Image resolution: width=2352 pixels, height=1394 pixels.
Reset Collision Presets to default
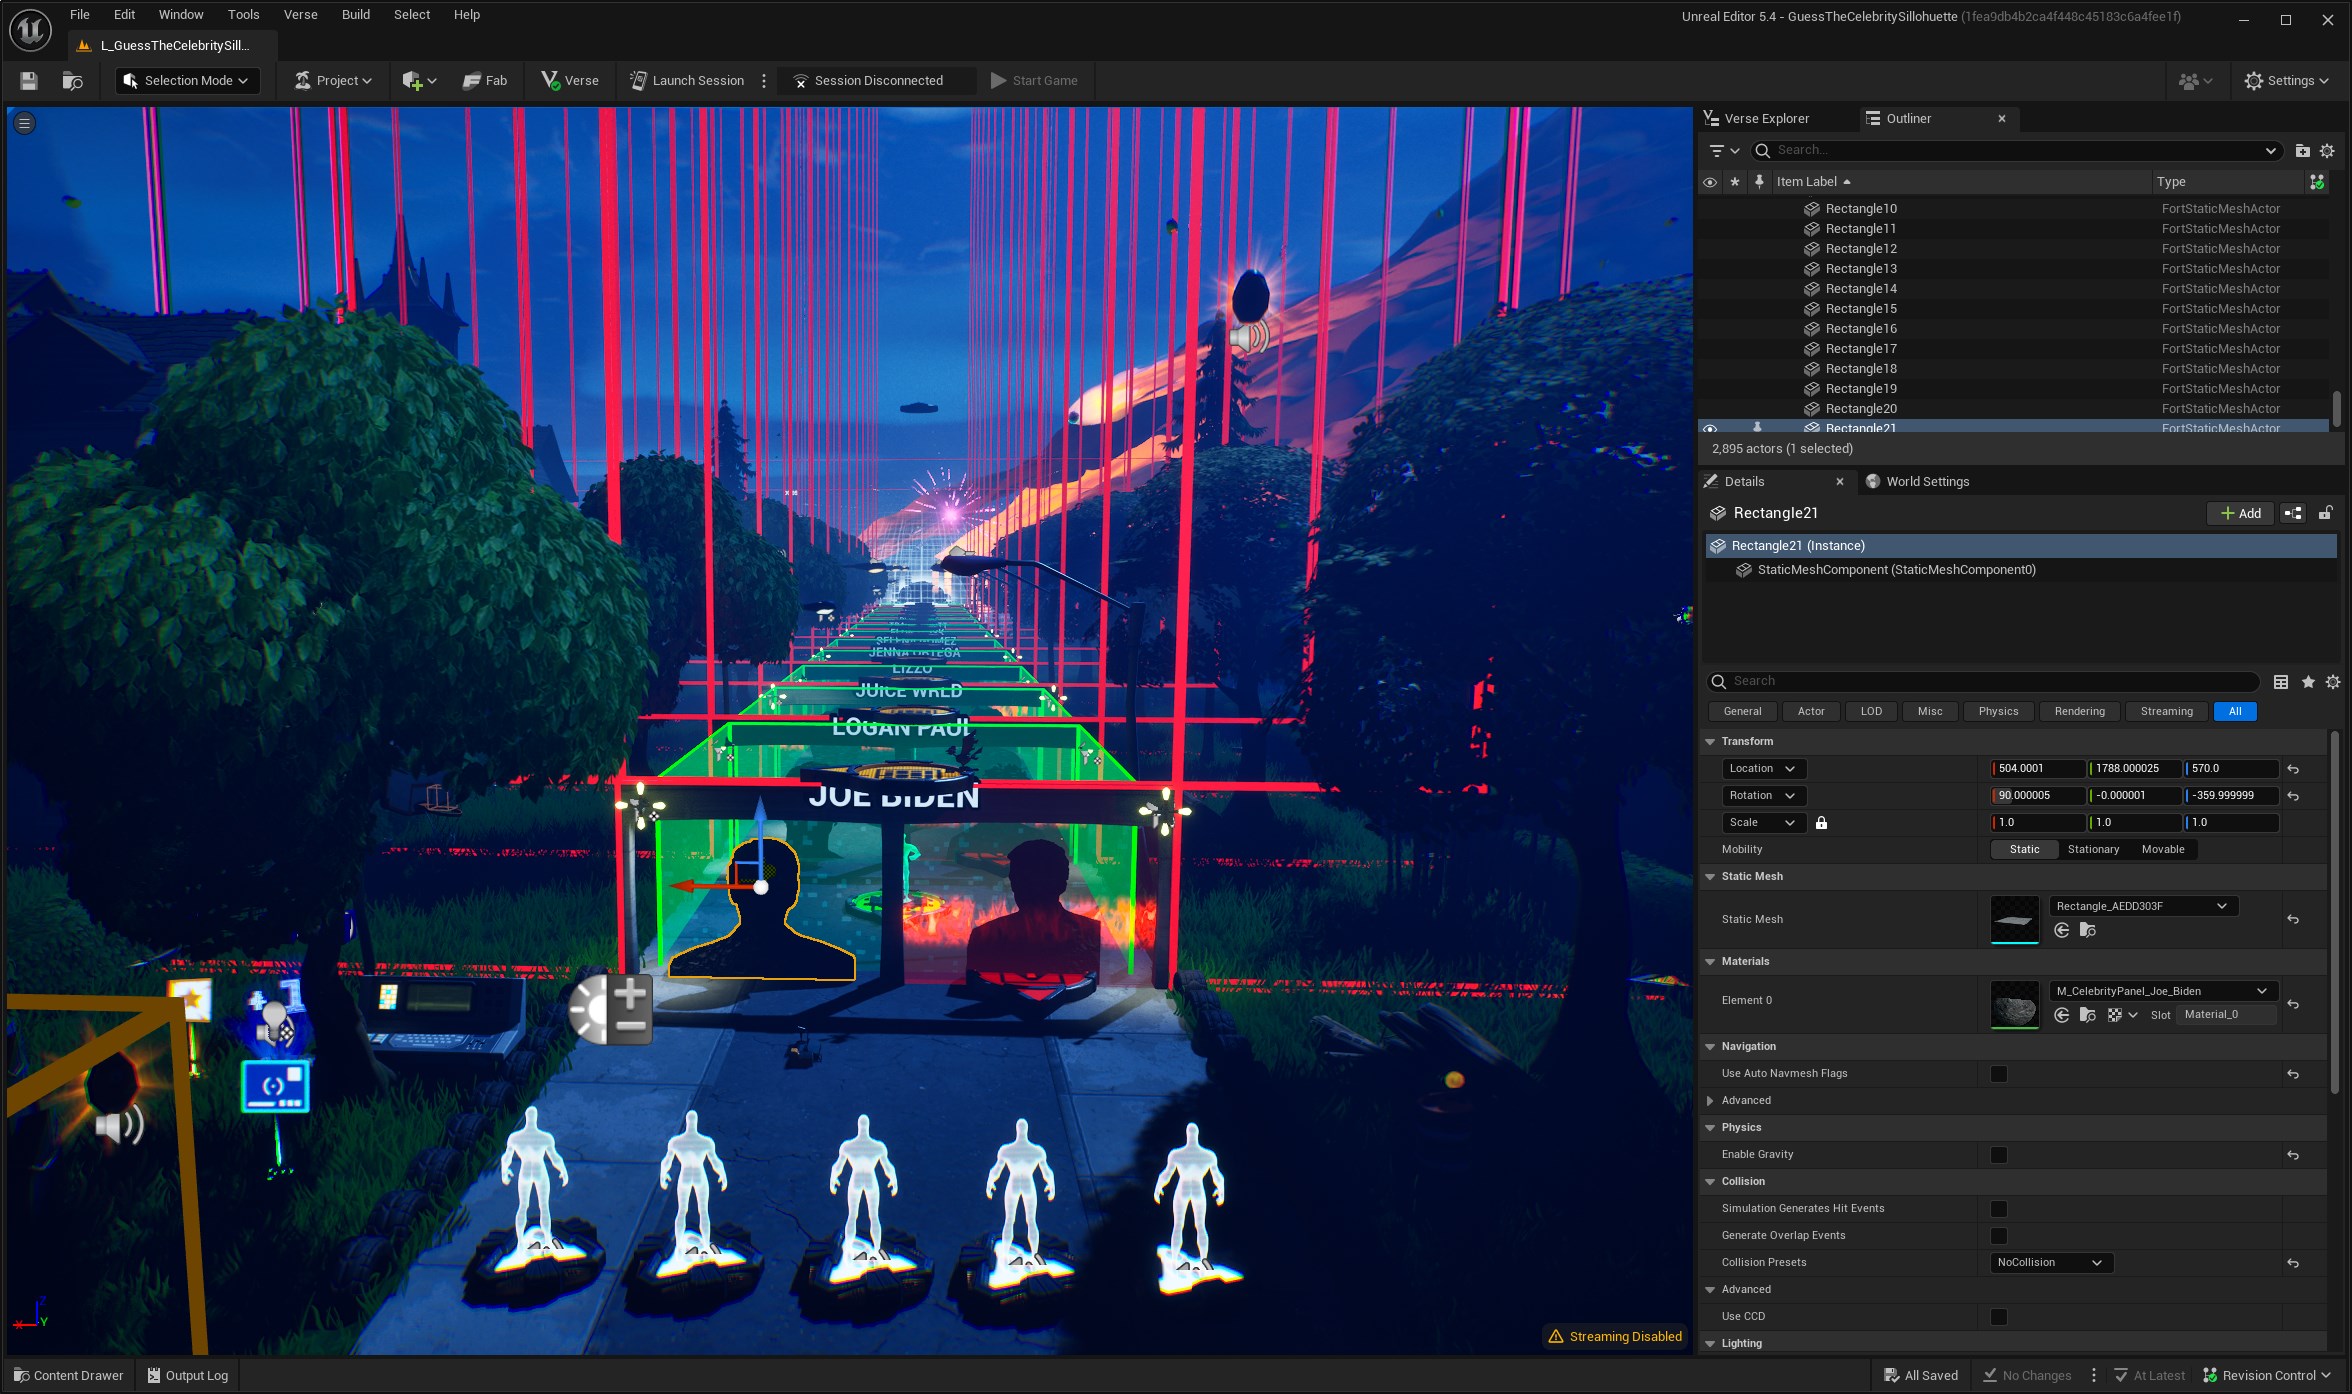pos(2293,1263)
